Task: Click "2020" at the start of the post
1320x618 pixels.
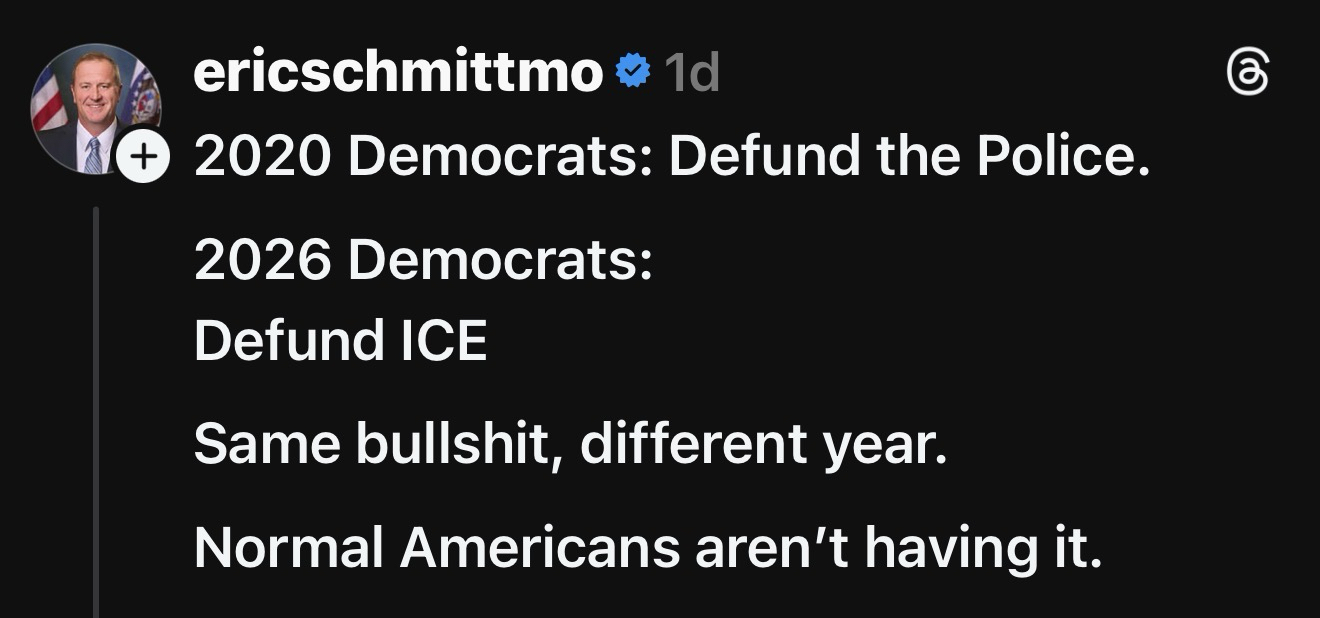Action: pyautogui.click(x=262, y=156)
